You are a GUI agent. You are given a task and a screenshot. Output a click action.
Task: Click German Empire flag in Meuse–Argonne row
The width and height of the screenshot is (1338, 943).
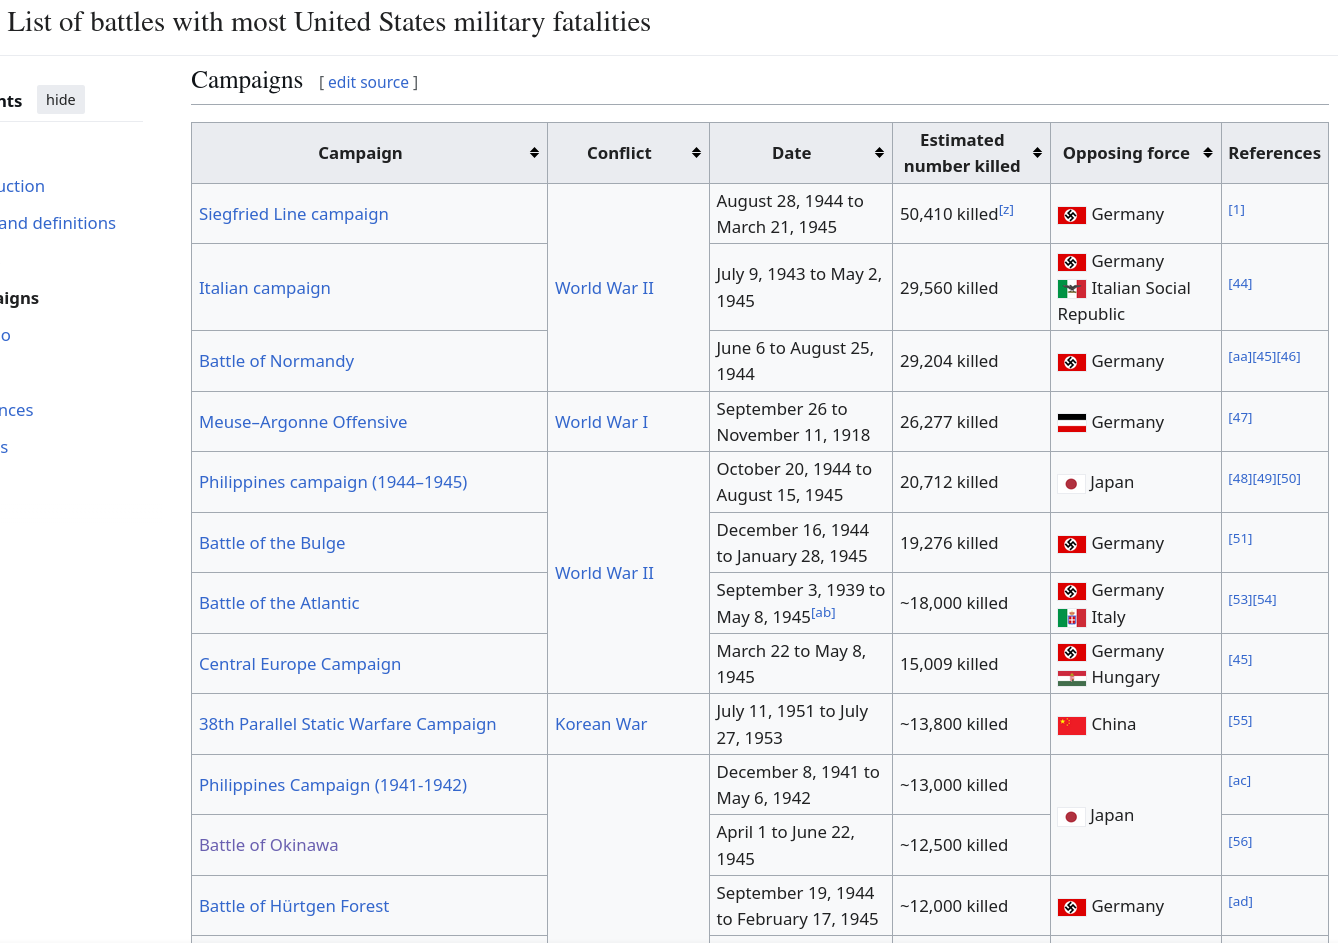[x=1072, y=423]
